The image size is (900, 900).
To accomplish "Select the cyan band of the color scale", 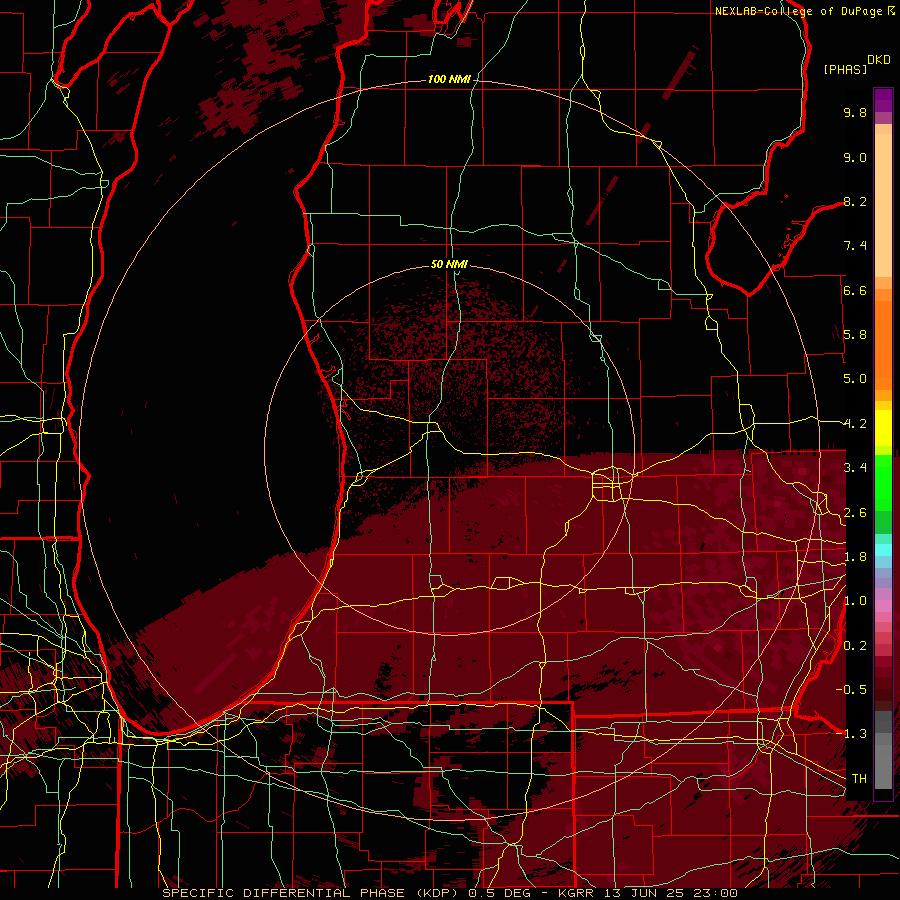I will coord(883,550).
